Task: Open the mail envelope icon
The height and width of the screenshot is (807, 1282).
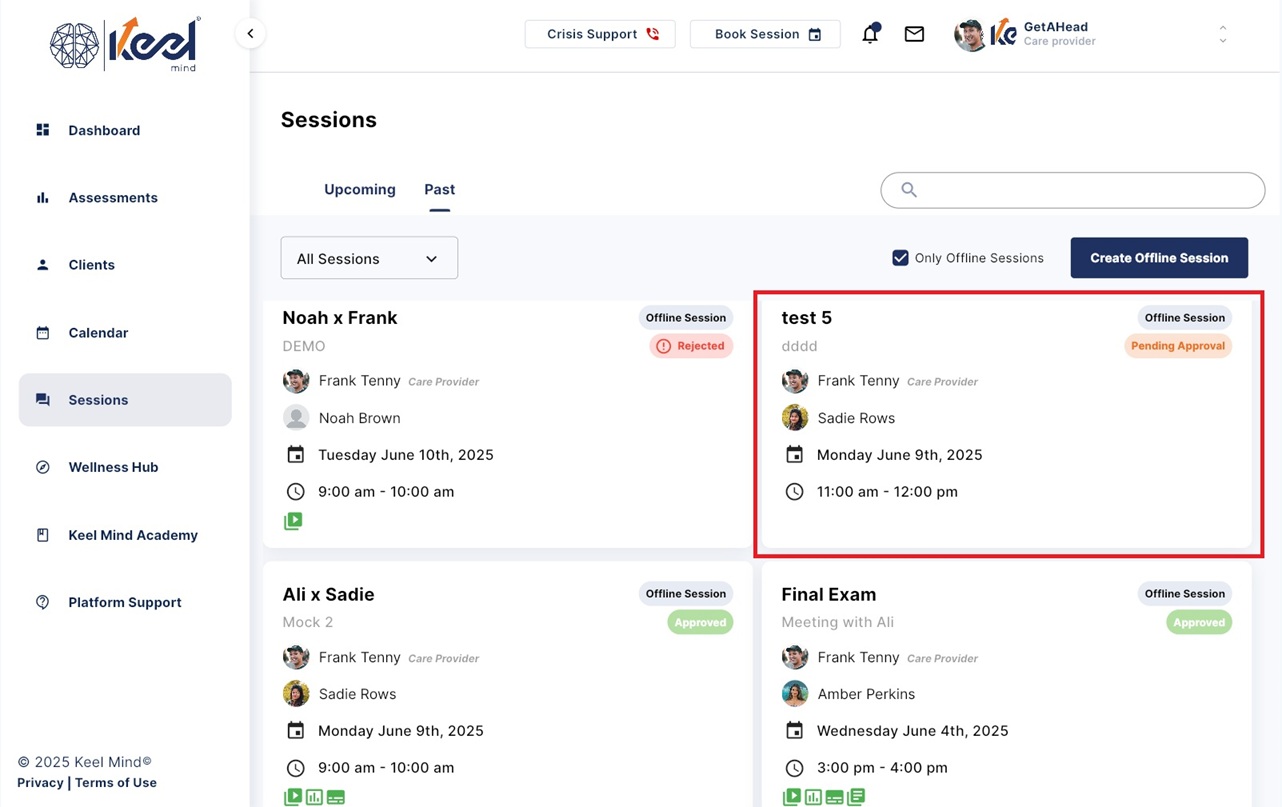Action: click(x=914, y=34)
